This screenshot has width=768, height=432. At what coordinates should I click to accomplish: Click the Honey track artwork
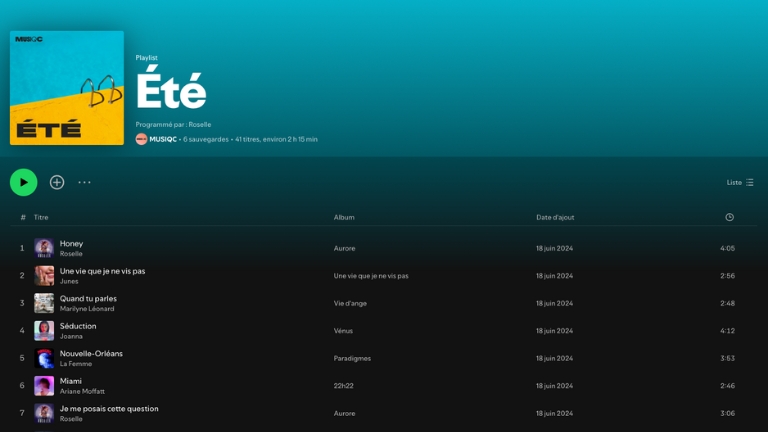[x=44, y=248]
